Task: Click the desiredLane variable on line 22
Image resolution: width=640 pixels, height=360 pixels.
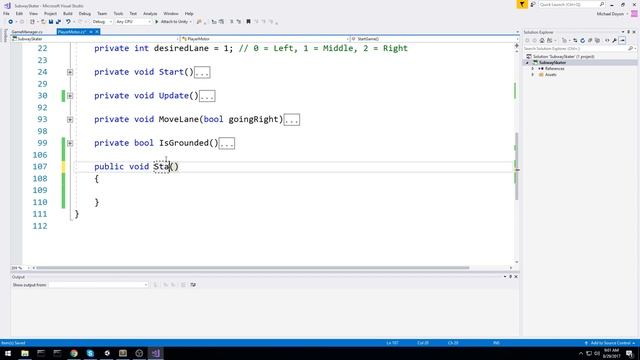Action: click(181, 48)
